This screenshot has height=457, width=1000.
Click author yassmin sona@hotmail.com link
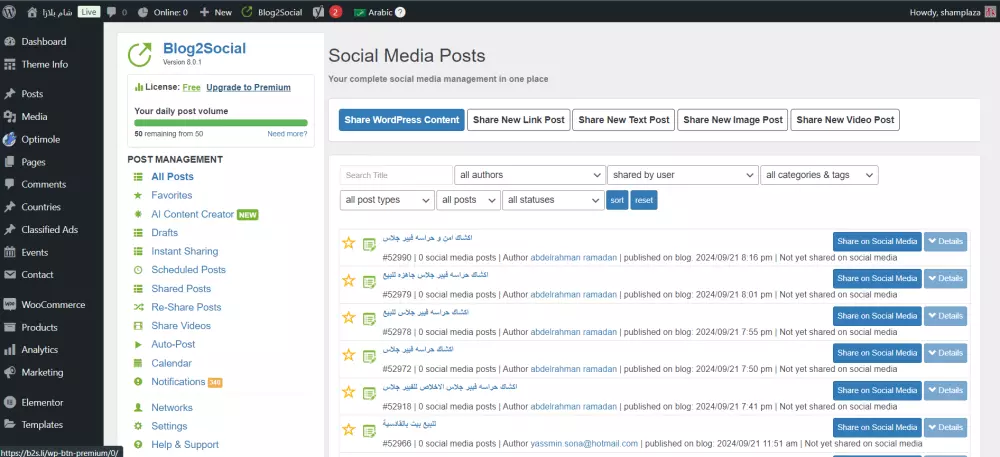pyautogui.click(x=584, y=444)
